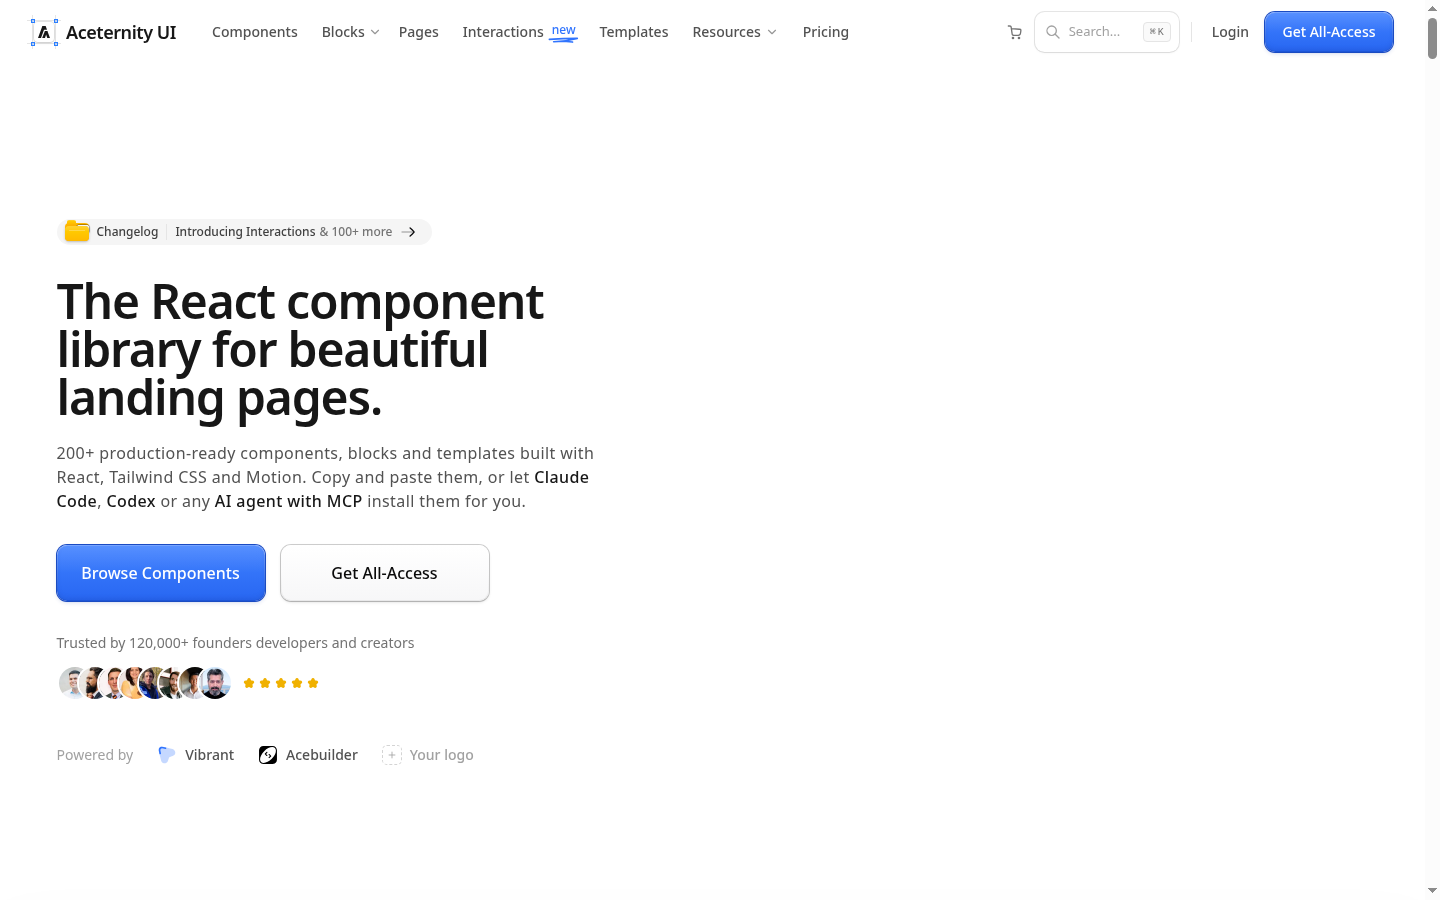Go to the Pages nav item
1440x900 pixels.
pos(419,32)
